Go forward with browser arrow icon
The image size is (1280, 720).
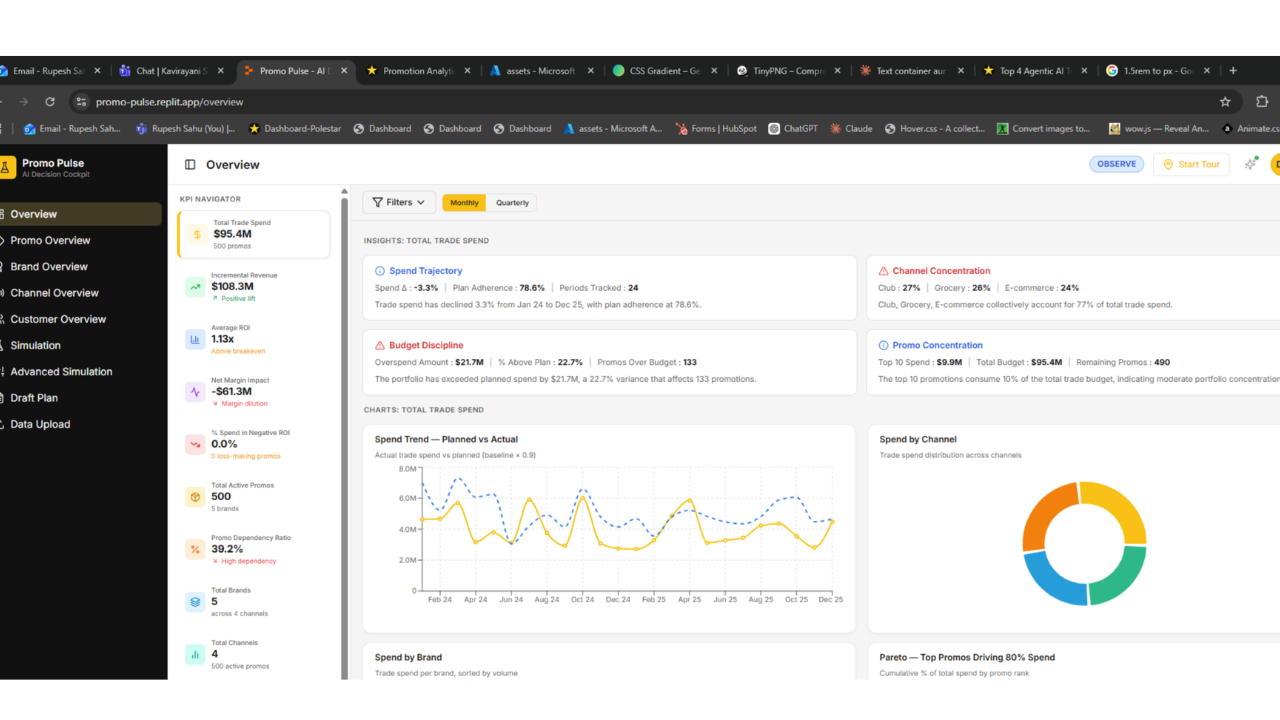click(x=22, y=101)
